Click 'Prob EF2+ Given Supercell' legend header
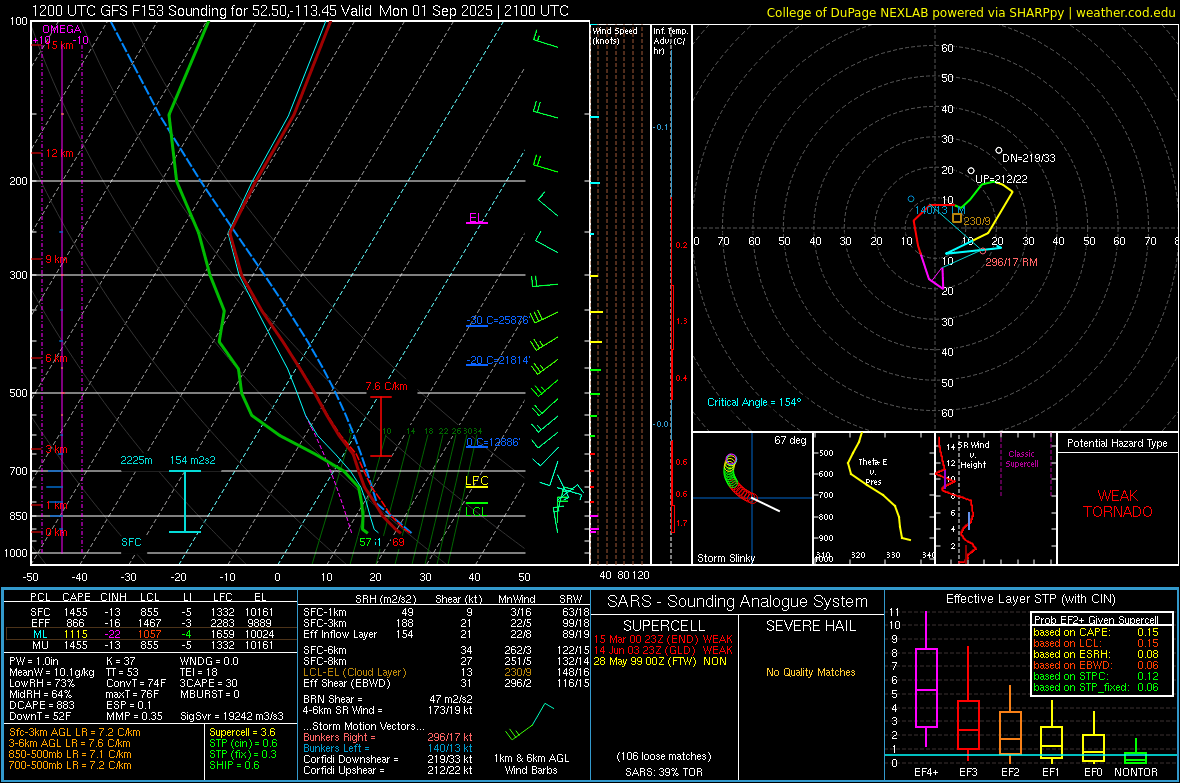 click(x=1096, y=620)
